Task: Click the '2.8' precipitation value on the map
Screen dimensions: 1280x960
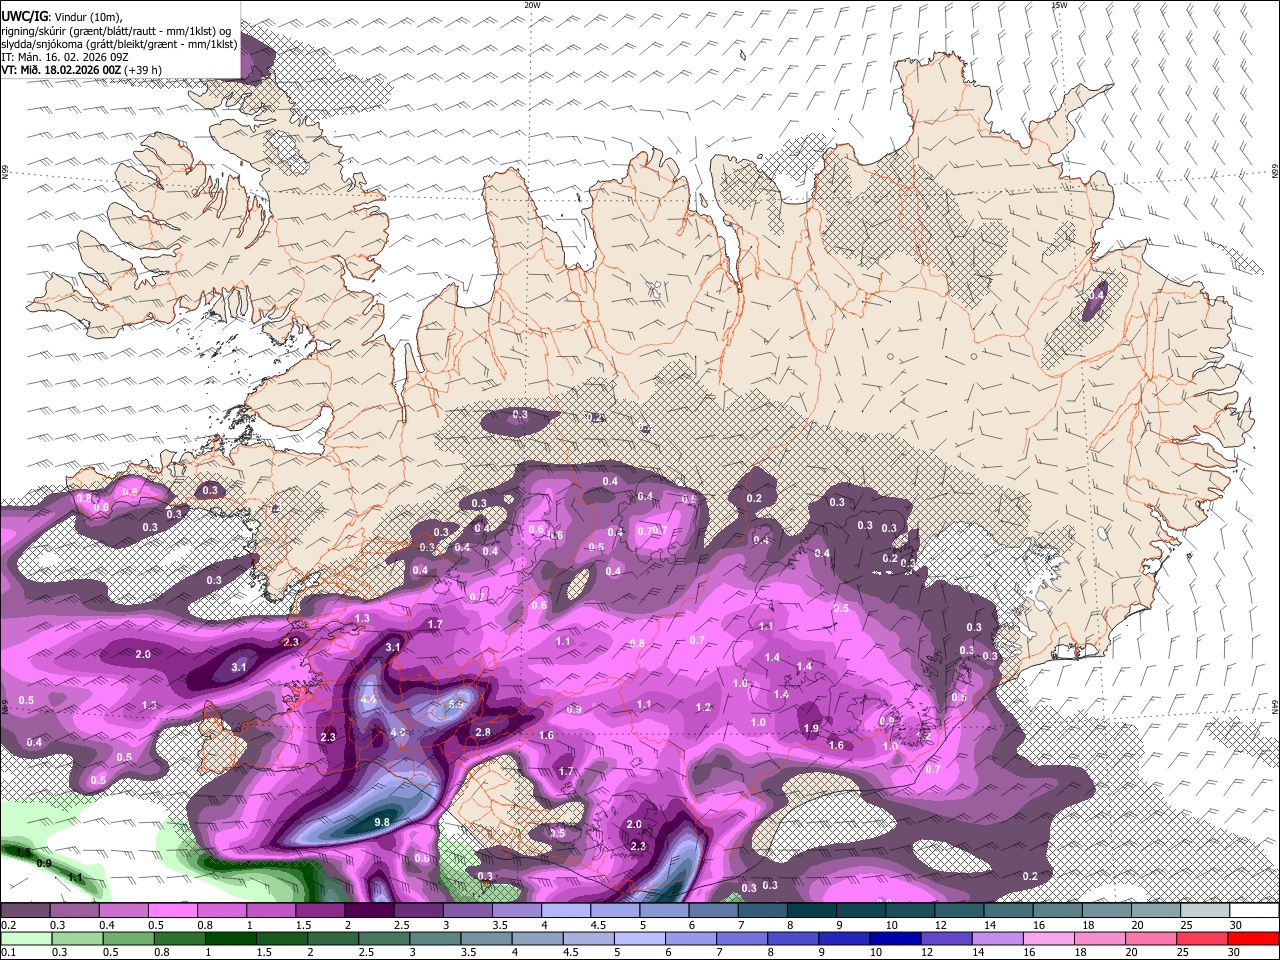Action: [x=483, y=732]
